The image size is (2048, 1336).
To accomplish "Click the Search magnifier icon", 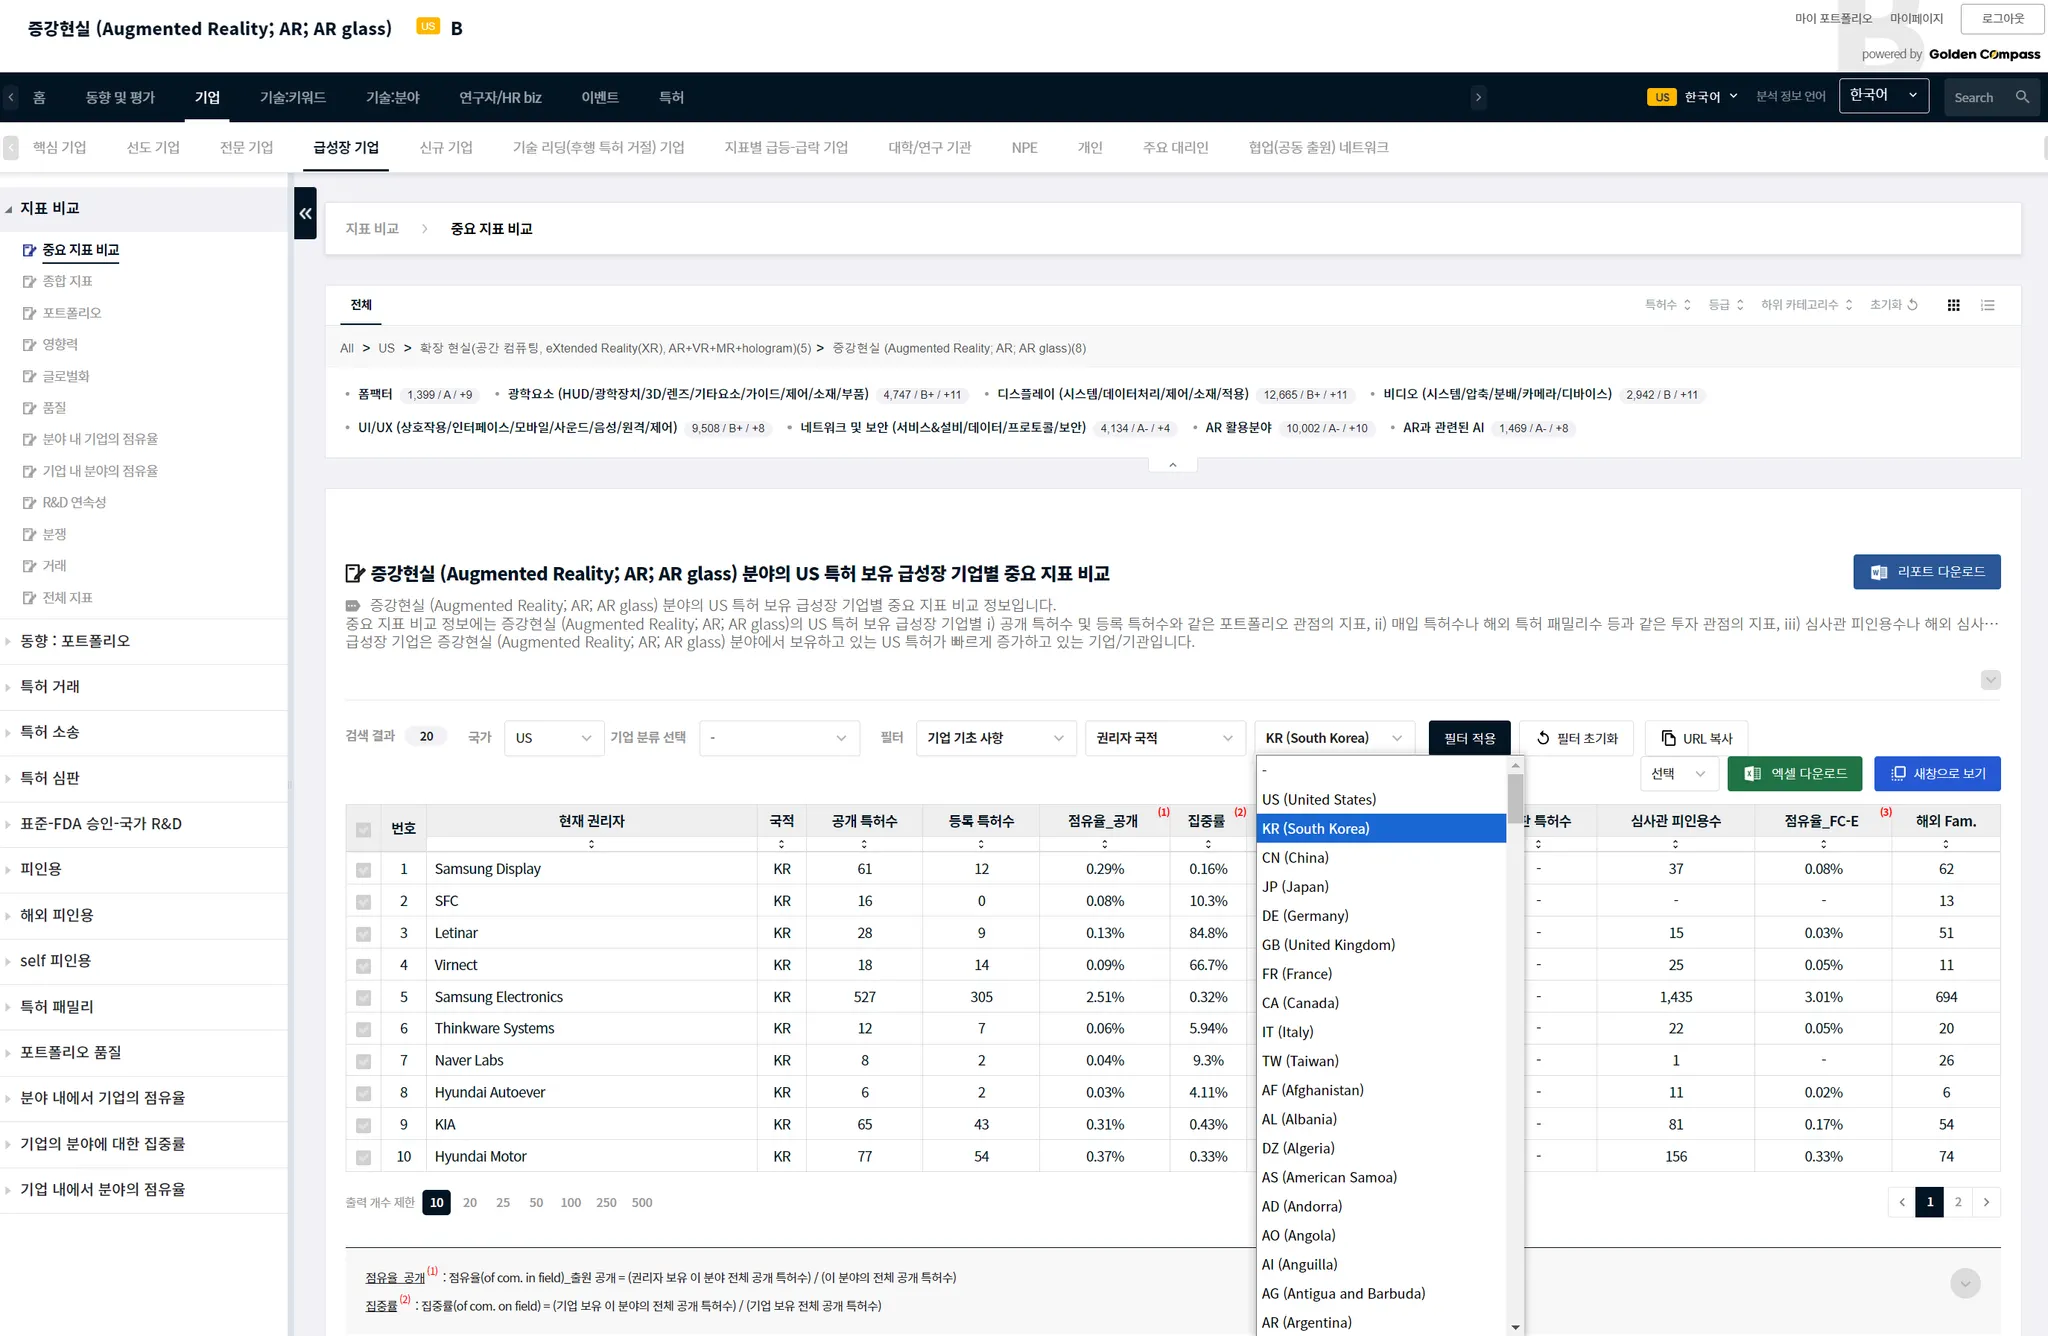I will [2022, 97].
